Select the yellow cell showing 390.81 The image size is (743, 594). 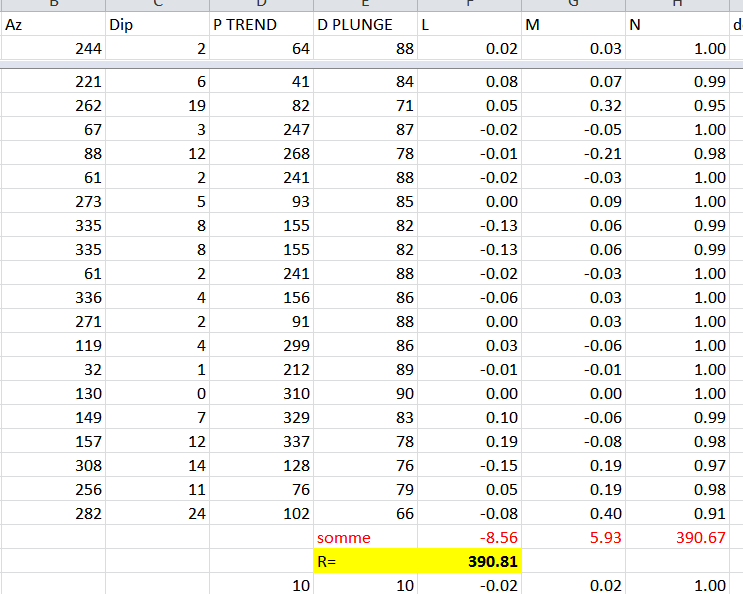click(x=469, y=562)
